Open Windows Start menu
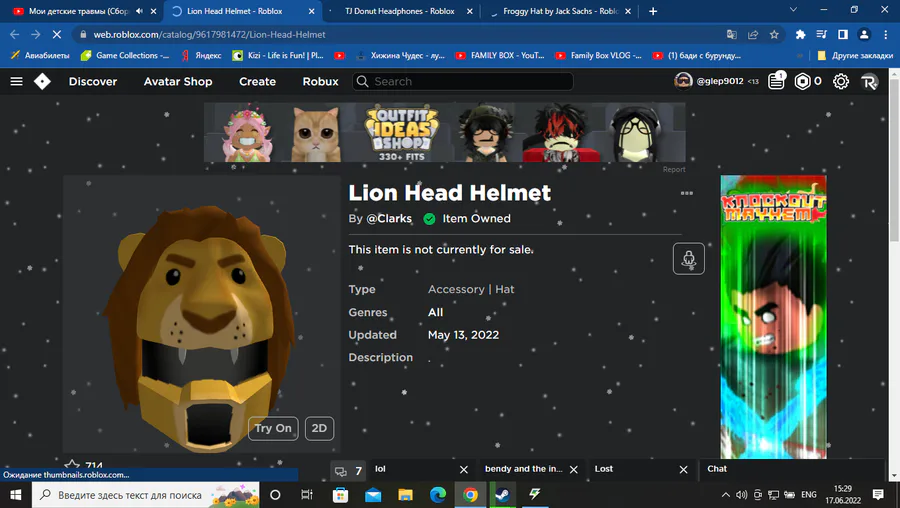 15,495
